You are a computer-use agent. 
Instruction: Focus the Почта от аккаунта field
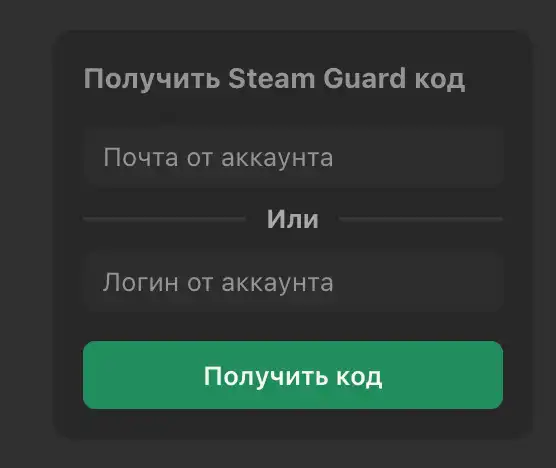tap(293, 157)
